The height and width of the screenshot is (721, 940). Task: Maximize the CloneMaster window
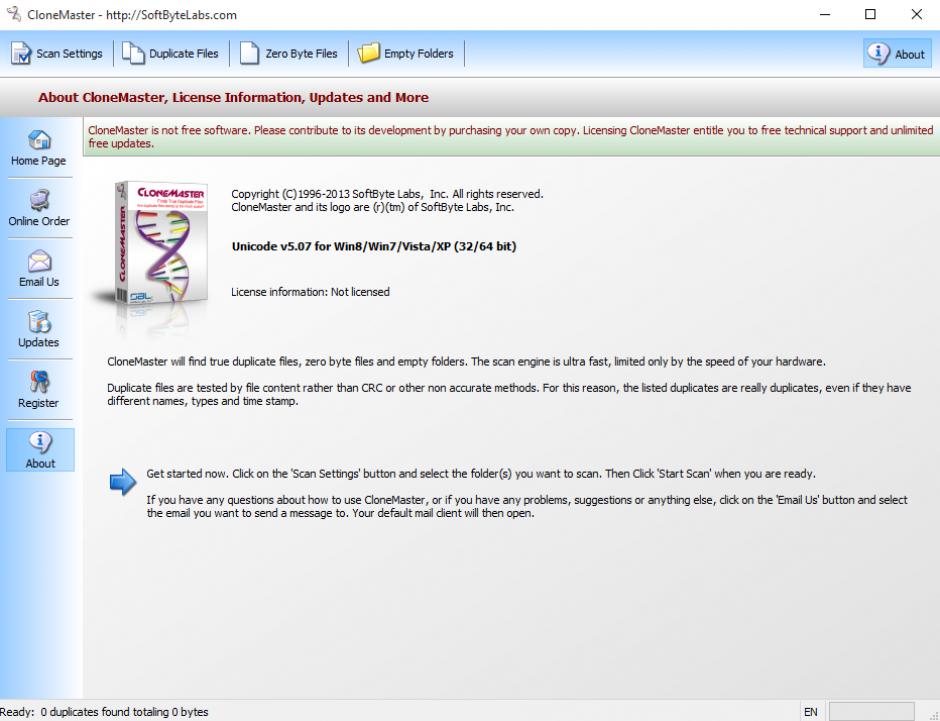870,14
